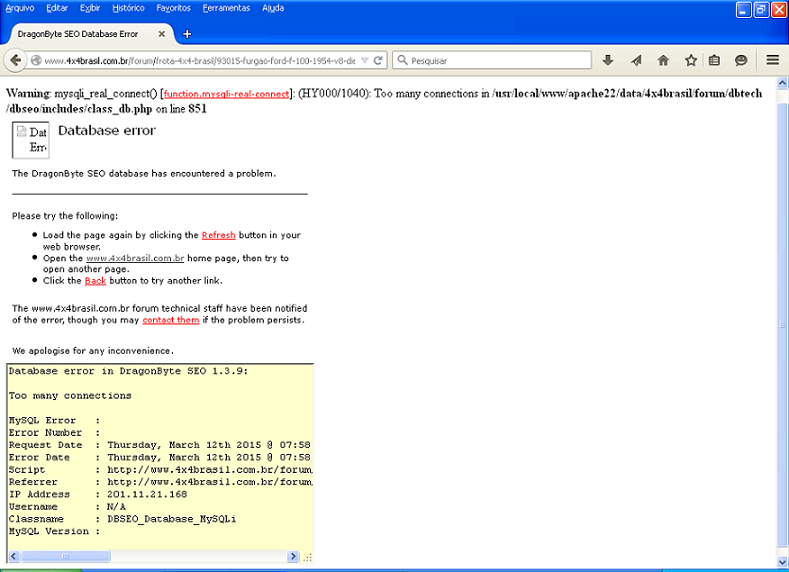Click the error box right scroll arrow
789x572 pixels.
[x=293, y=556]
